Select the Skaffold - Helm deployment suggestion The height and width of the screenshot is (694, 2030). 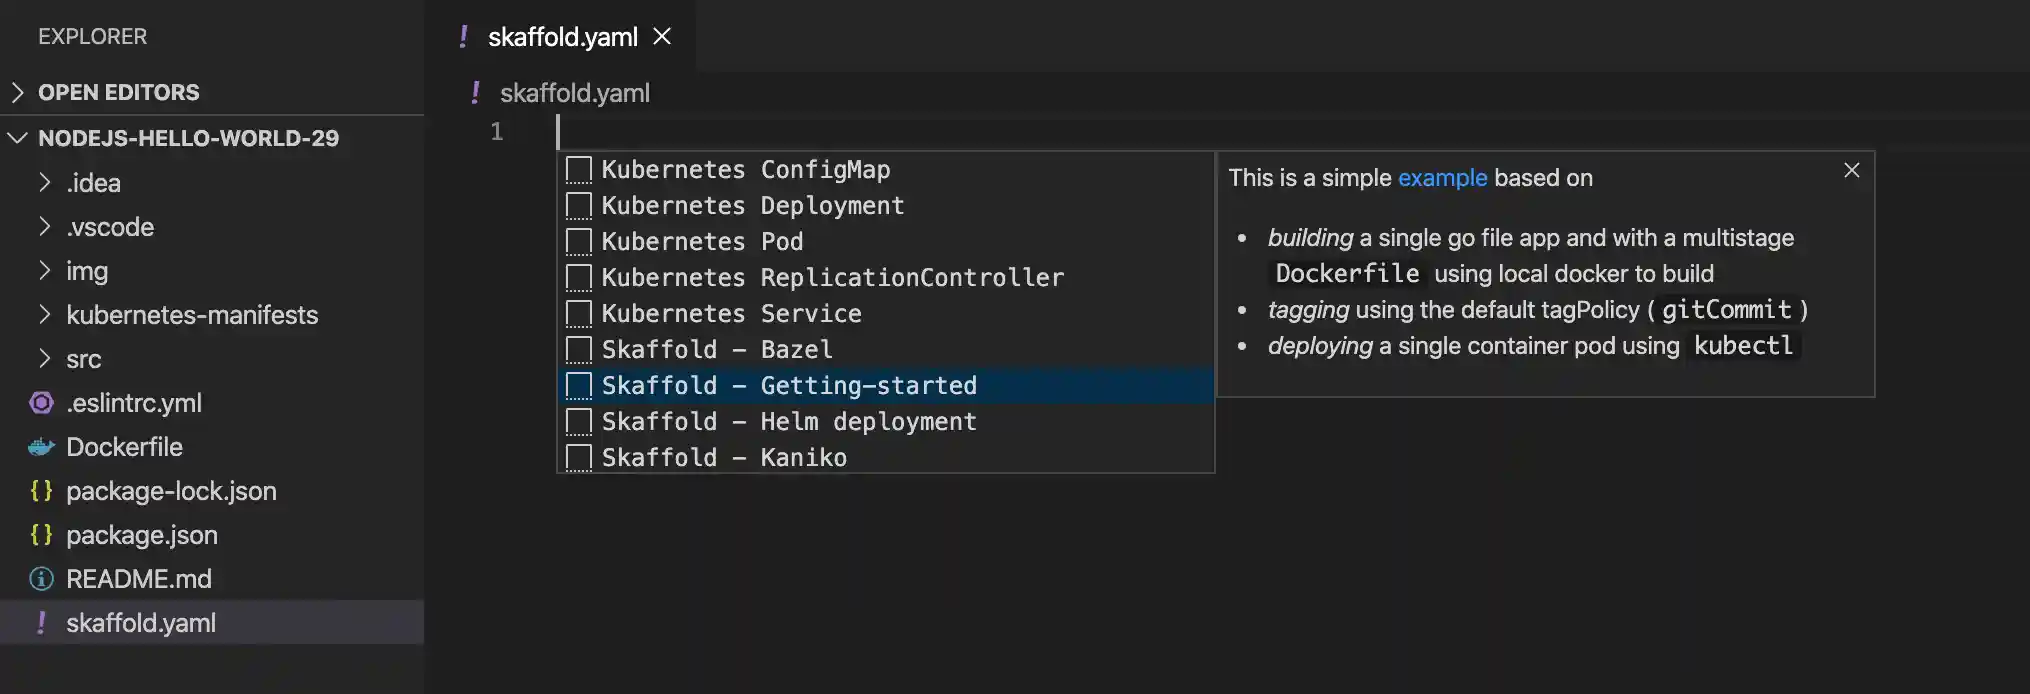point(788,421)
